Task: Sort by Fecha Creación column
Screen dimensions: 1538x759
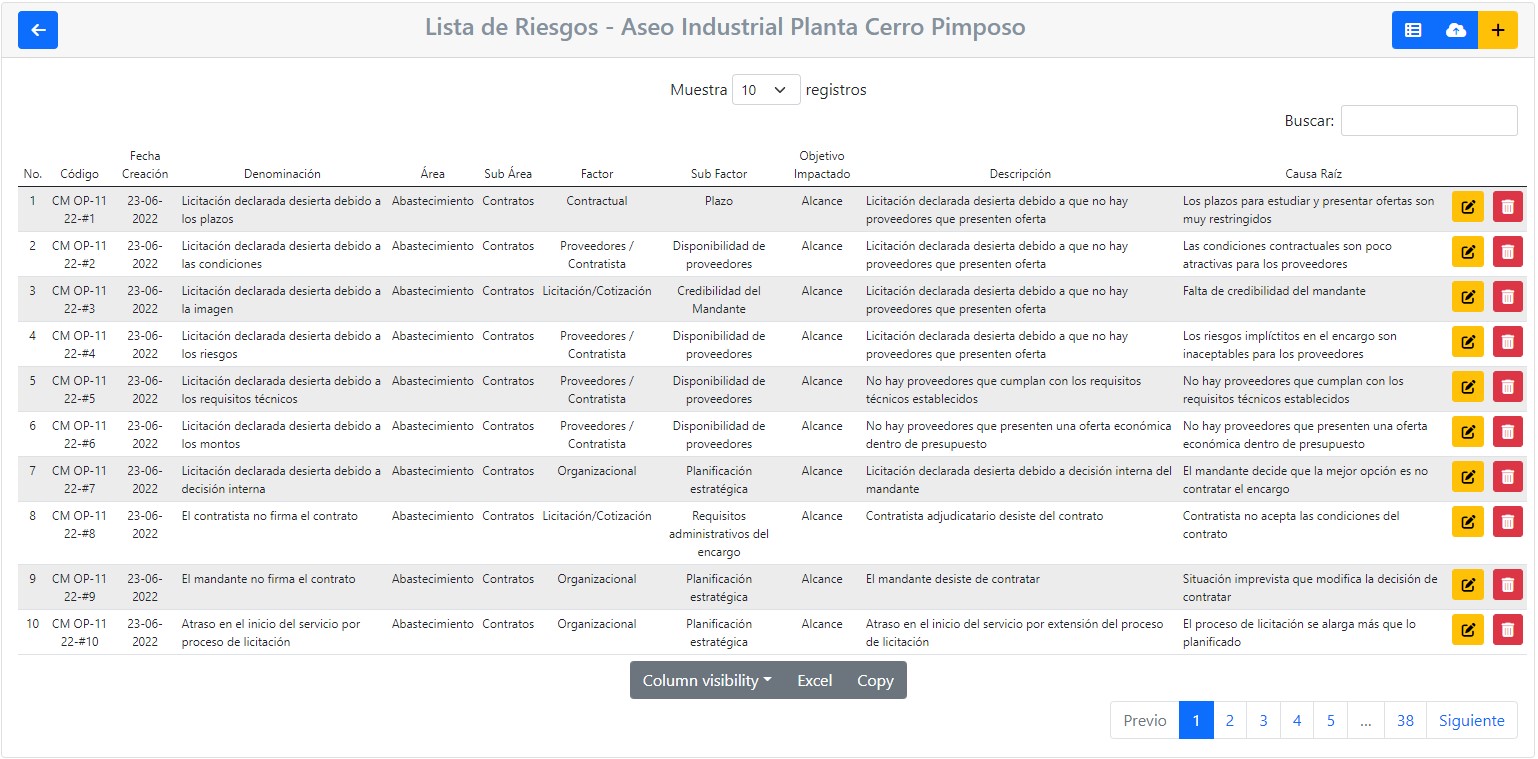Action: point(145,165)
